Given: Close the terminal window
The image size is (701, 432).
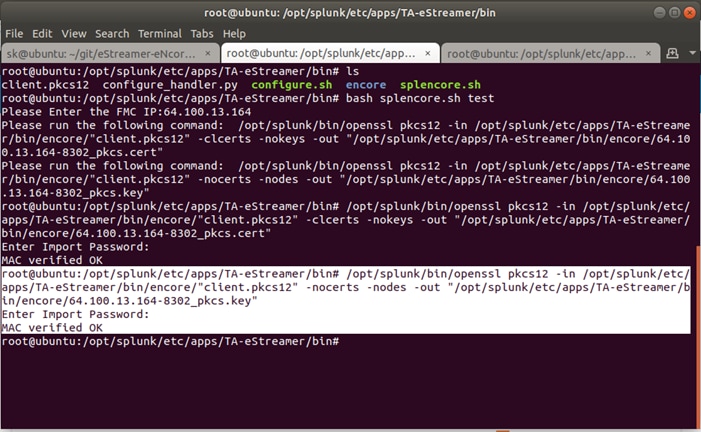Looking at the screenshot, I should 690,13.
